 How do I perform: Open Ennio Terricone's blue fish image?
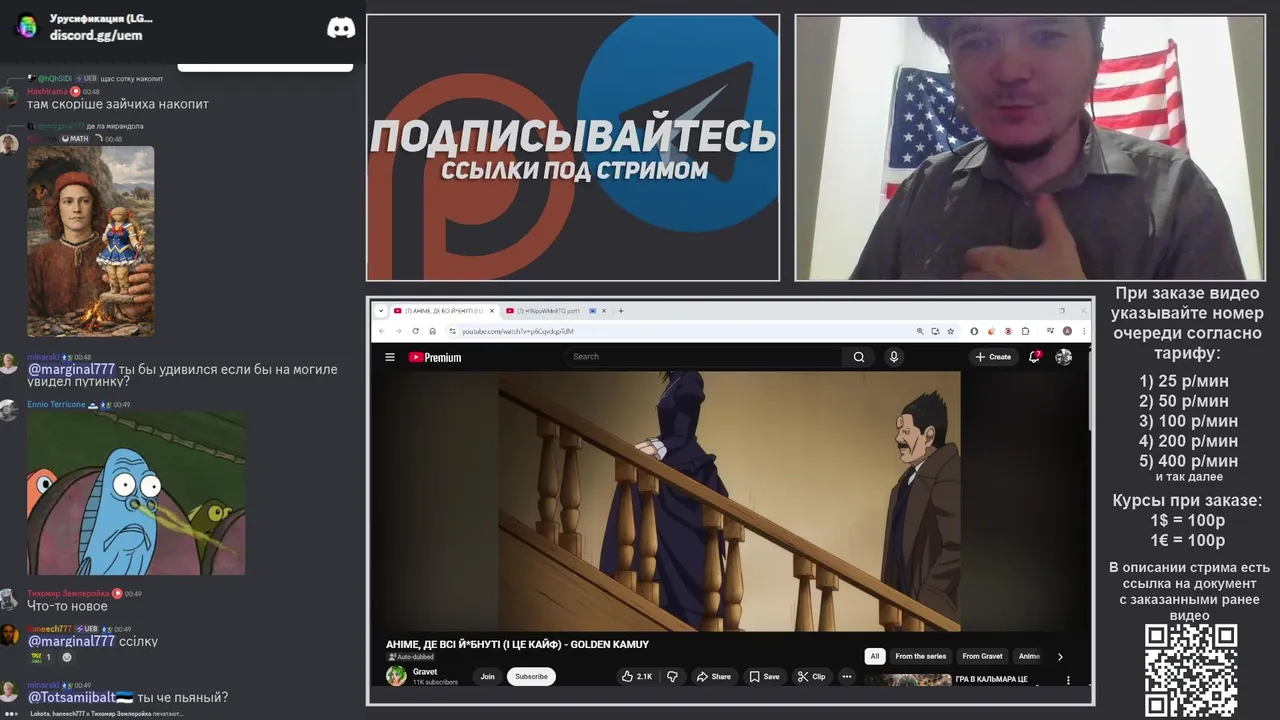(x=136, y=493)
